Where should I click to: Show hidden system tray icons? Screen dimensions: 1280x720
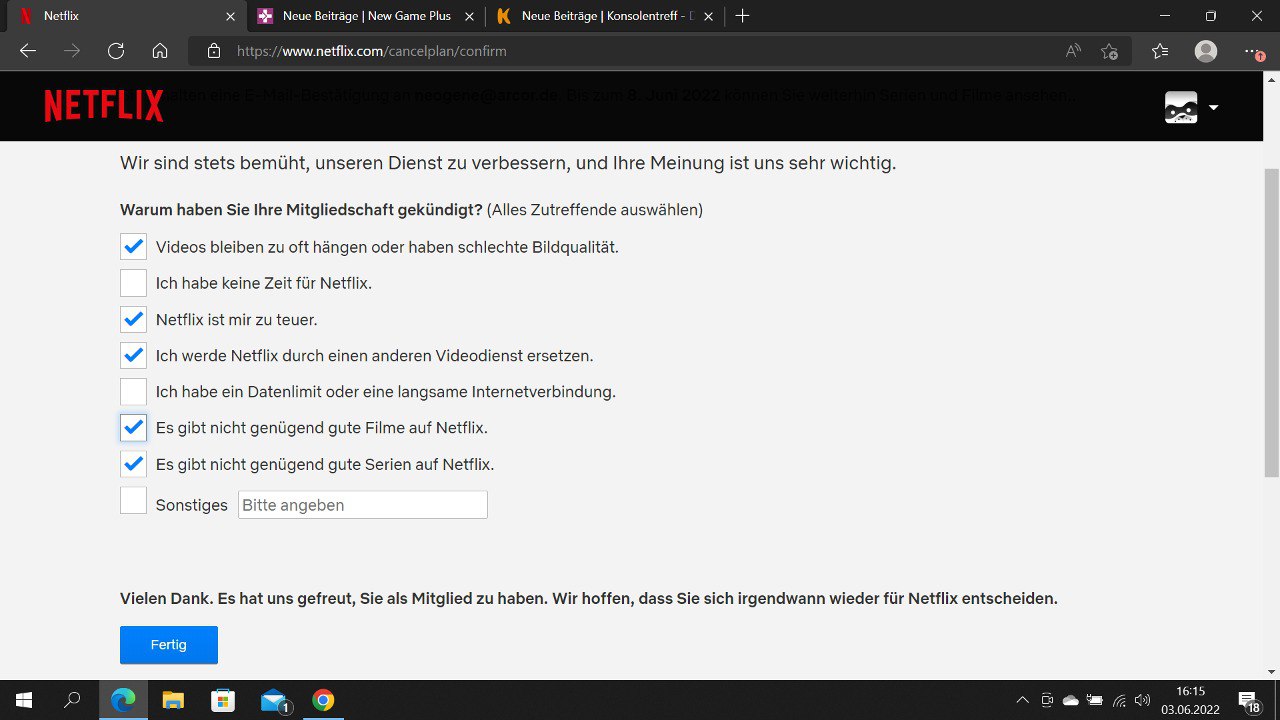tap(1022, 700)
